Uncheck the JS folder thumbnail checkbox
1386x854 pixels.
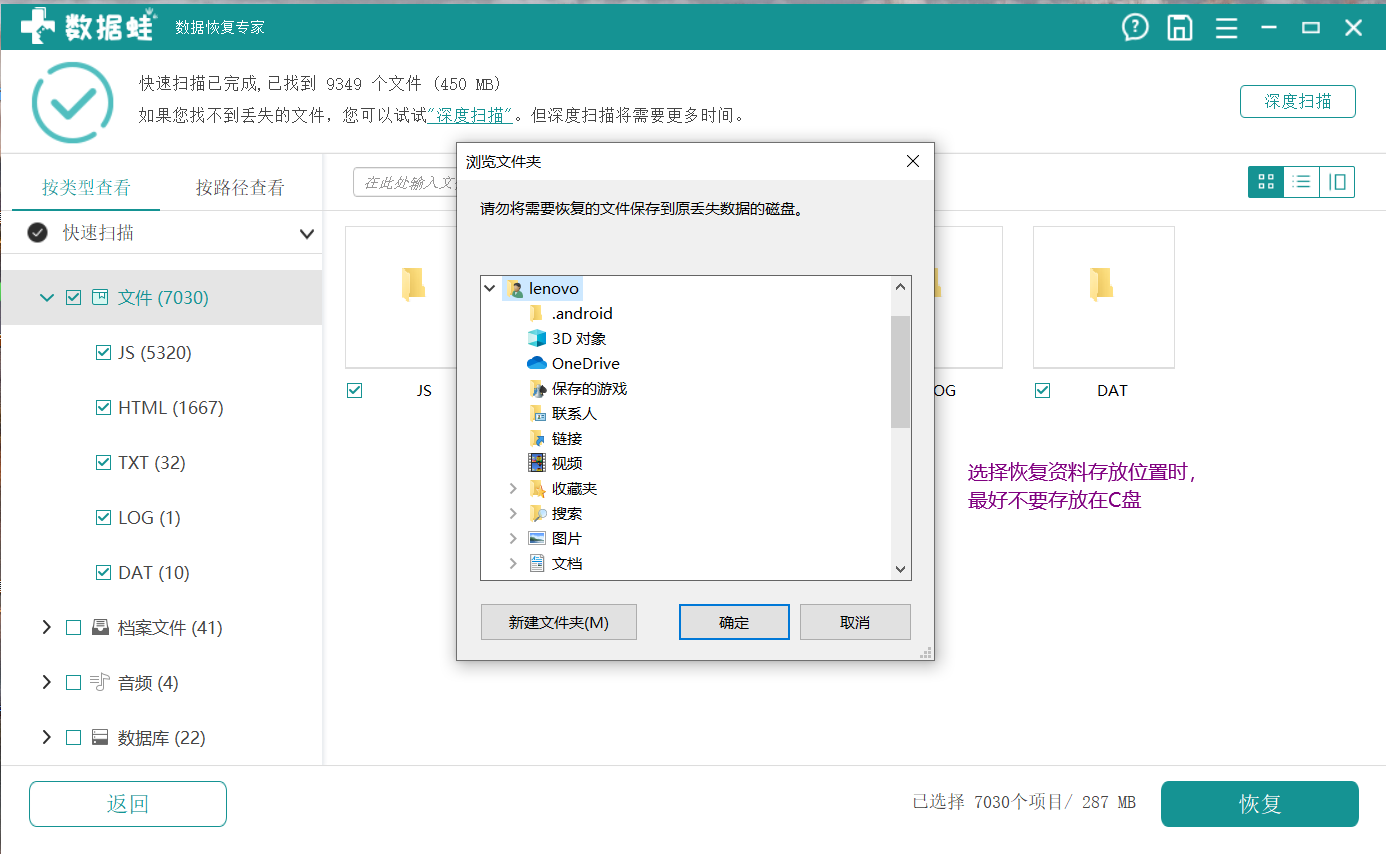(354, 390)
